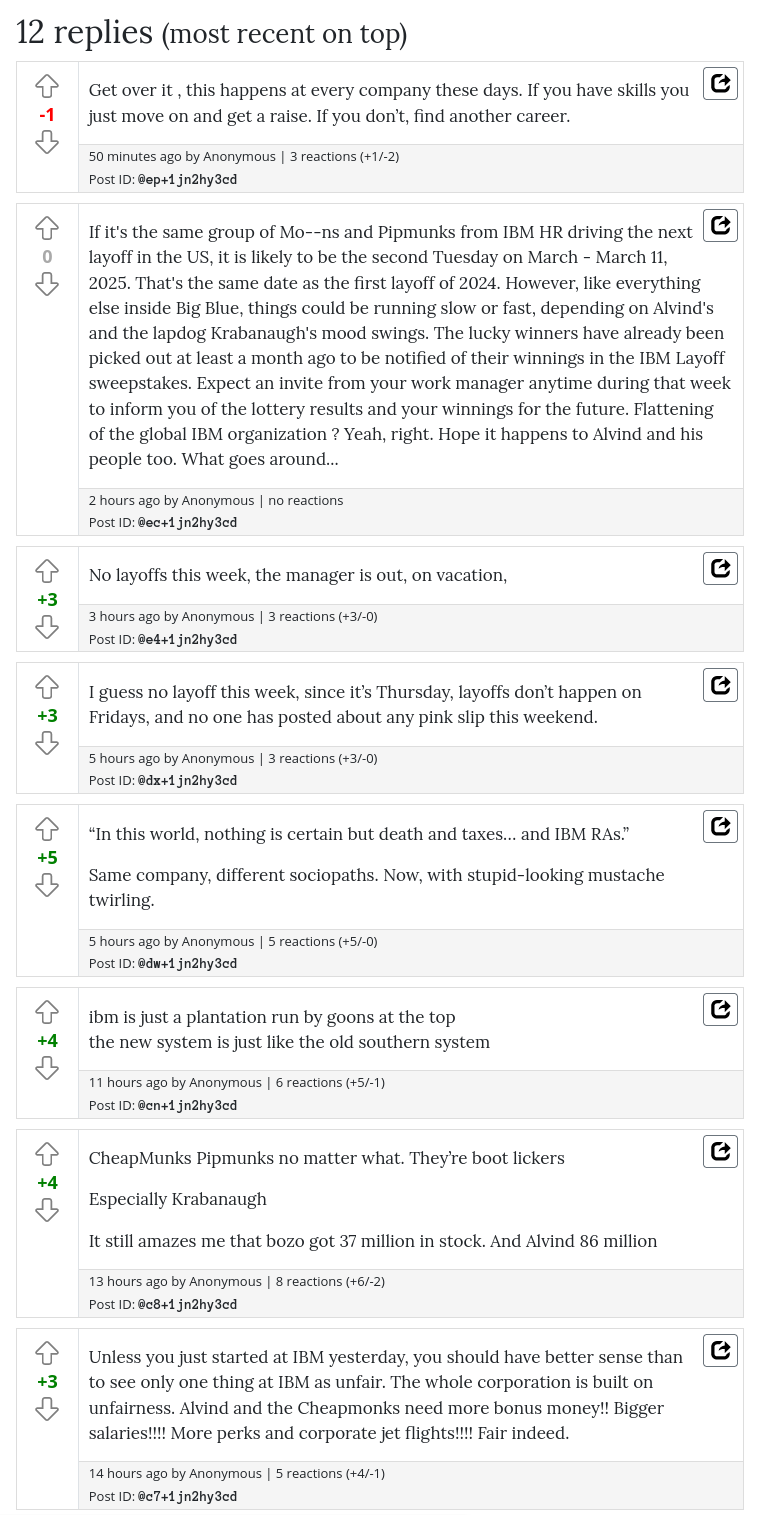Downvote the 'Get over it' reply
Image resolution: width=775 pixels, height=1515 pixels.
tap(47, 143)
